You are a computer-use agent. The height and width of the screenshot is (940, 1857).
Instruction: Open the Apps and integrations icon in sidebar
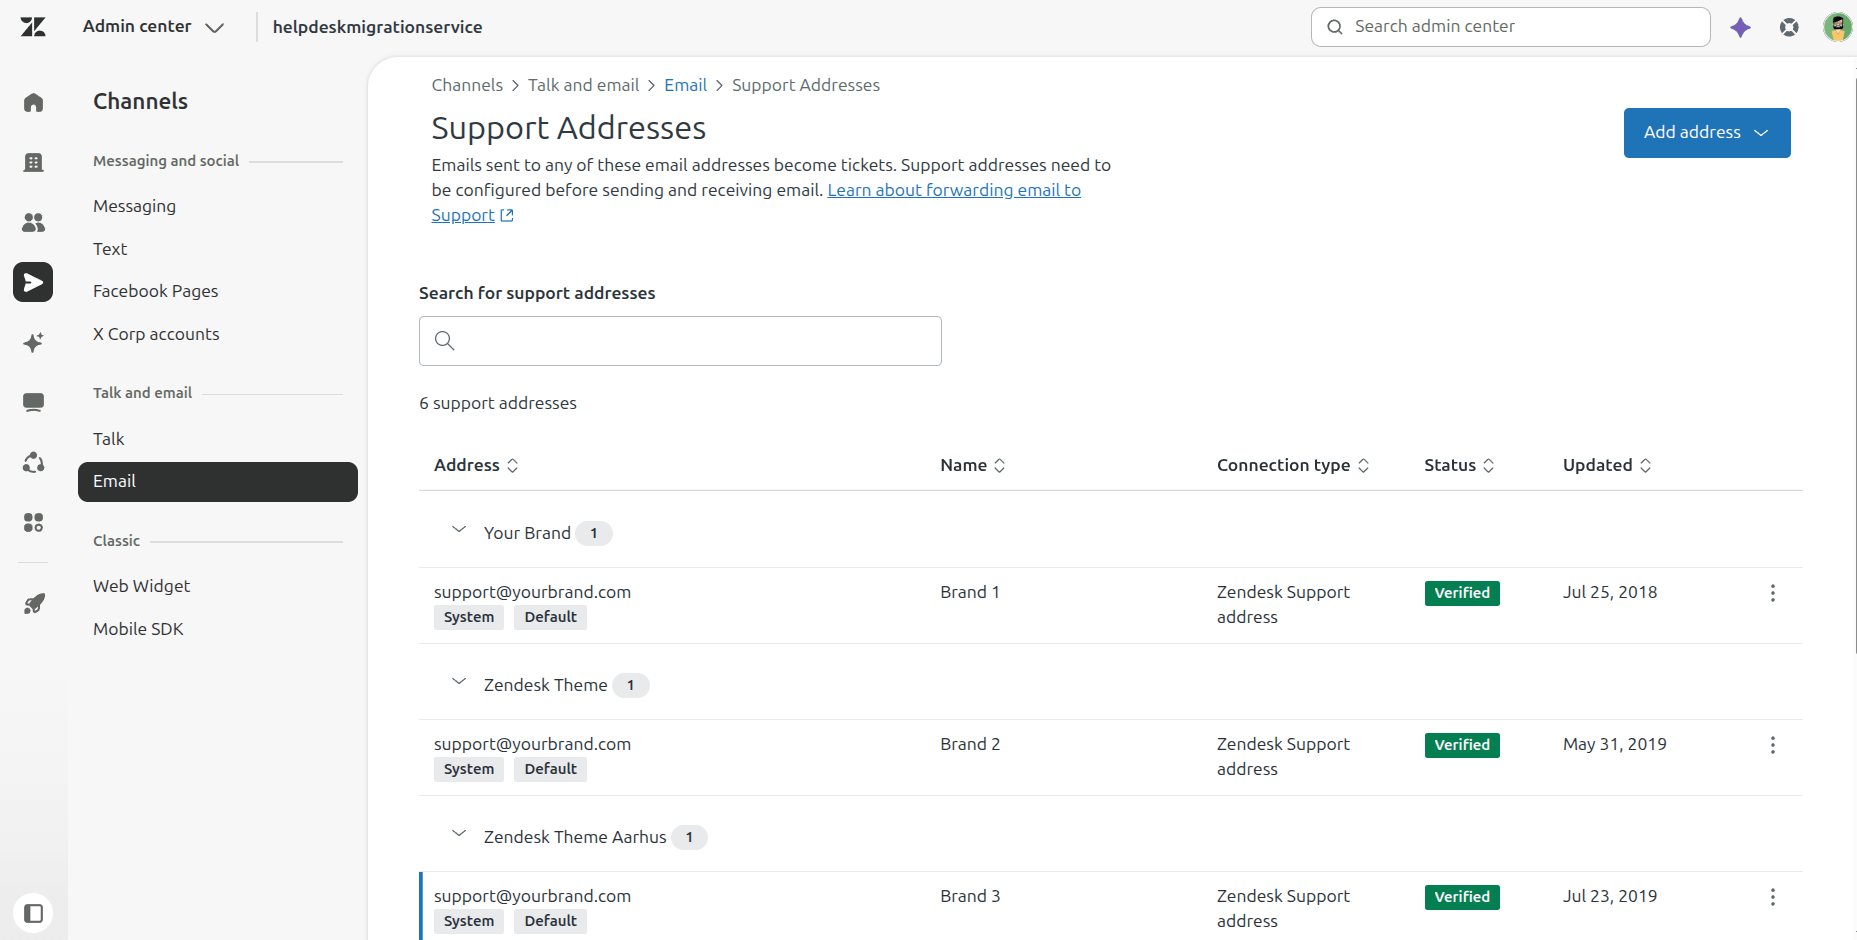coord(33,522)
